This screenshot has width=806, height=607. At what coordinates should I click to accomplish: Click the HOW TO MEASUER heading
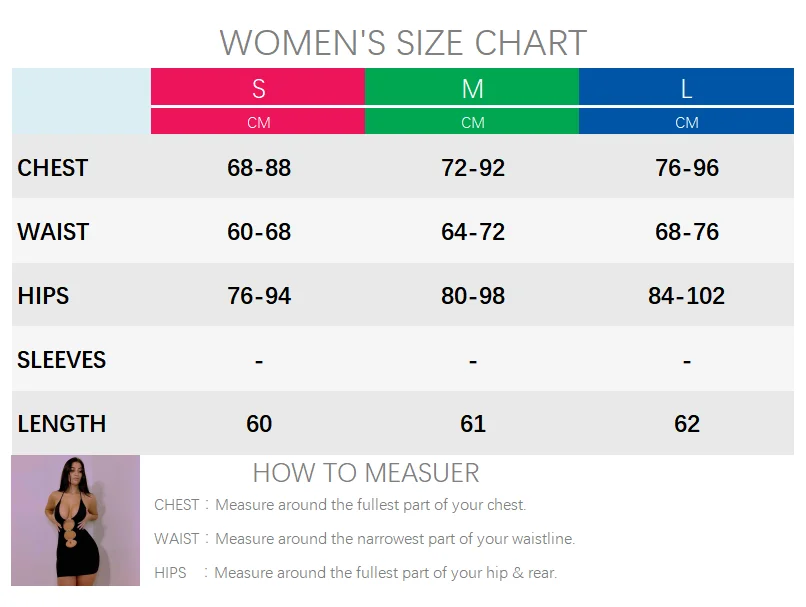(x=366, y=473)
